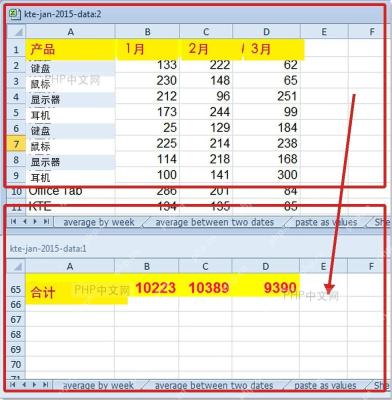This screenshot has height=400, width=392.
Task: Click '显示器' cell in row 4
Action: pos(70,100)
